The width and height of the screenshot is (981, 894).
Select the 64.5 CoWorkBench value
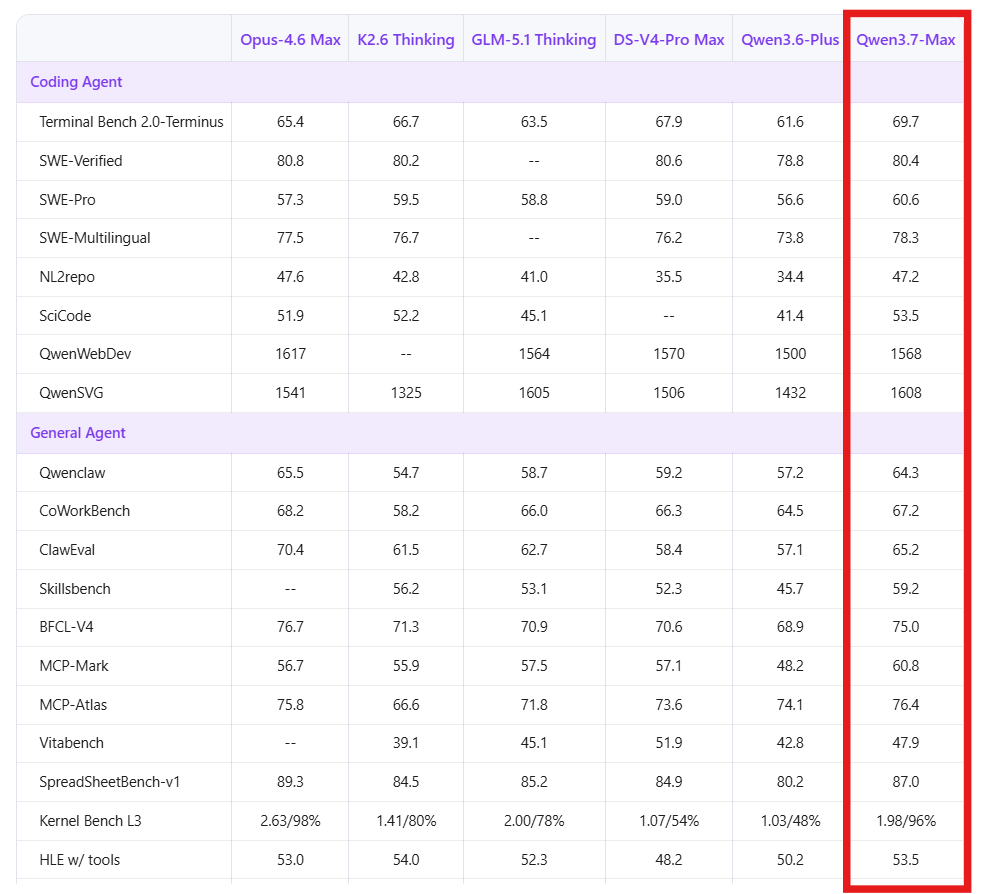pyautogui.click(x=790, y=510)
